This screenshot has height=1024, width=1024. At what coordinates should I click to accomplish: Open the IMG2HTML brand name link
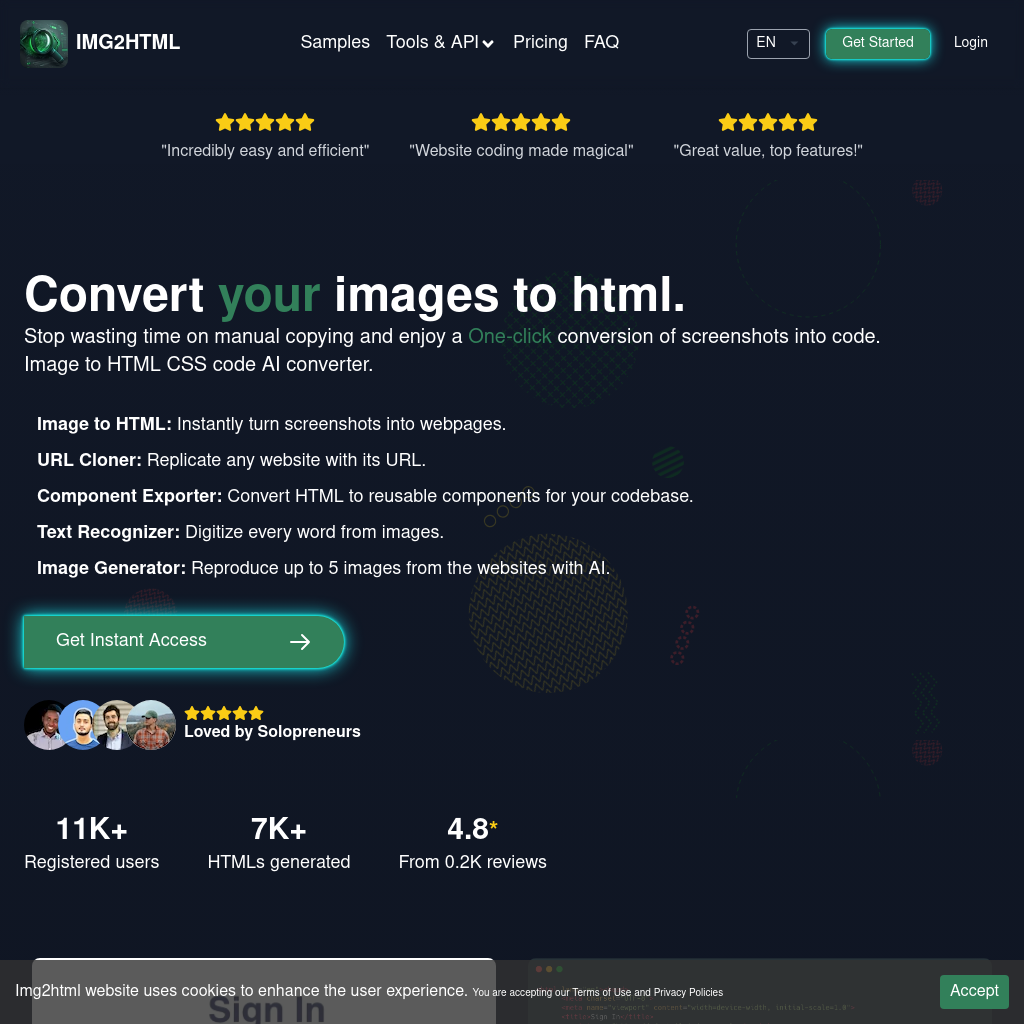tap(128, 42)
